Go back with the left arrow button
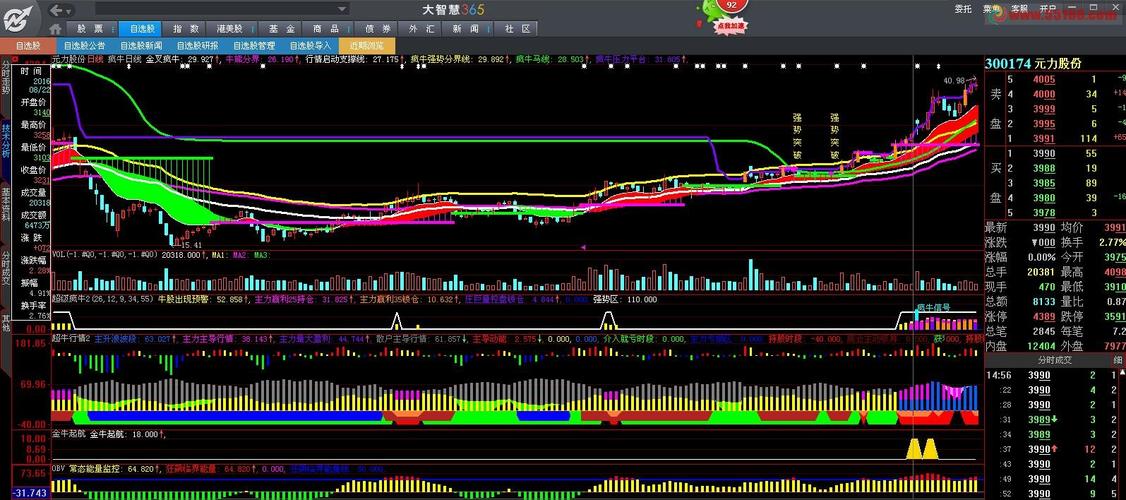1126x500 pixels. (x=58, y=10)
